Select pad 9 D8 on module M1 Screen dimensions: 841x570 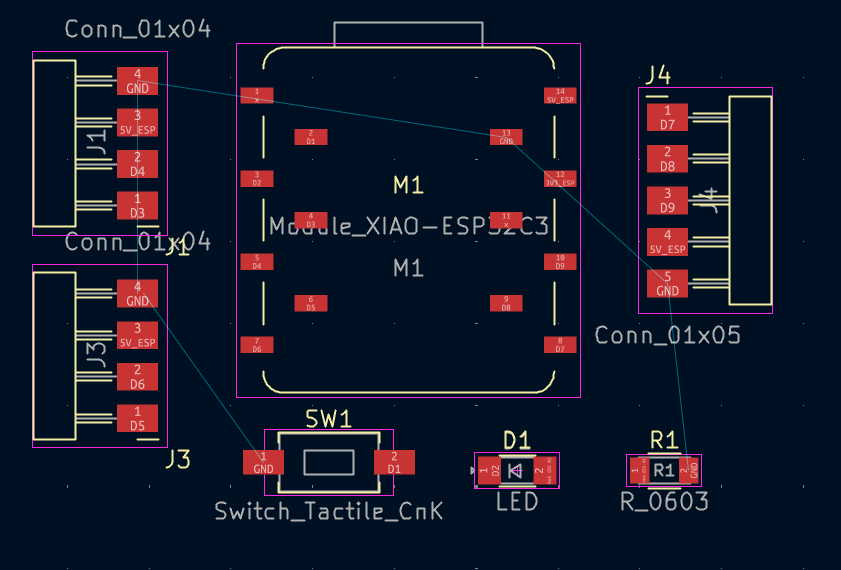tap(506, 303)
